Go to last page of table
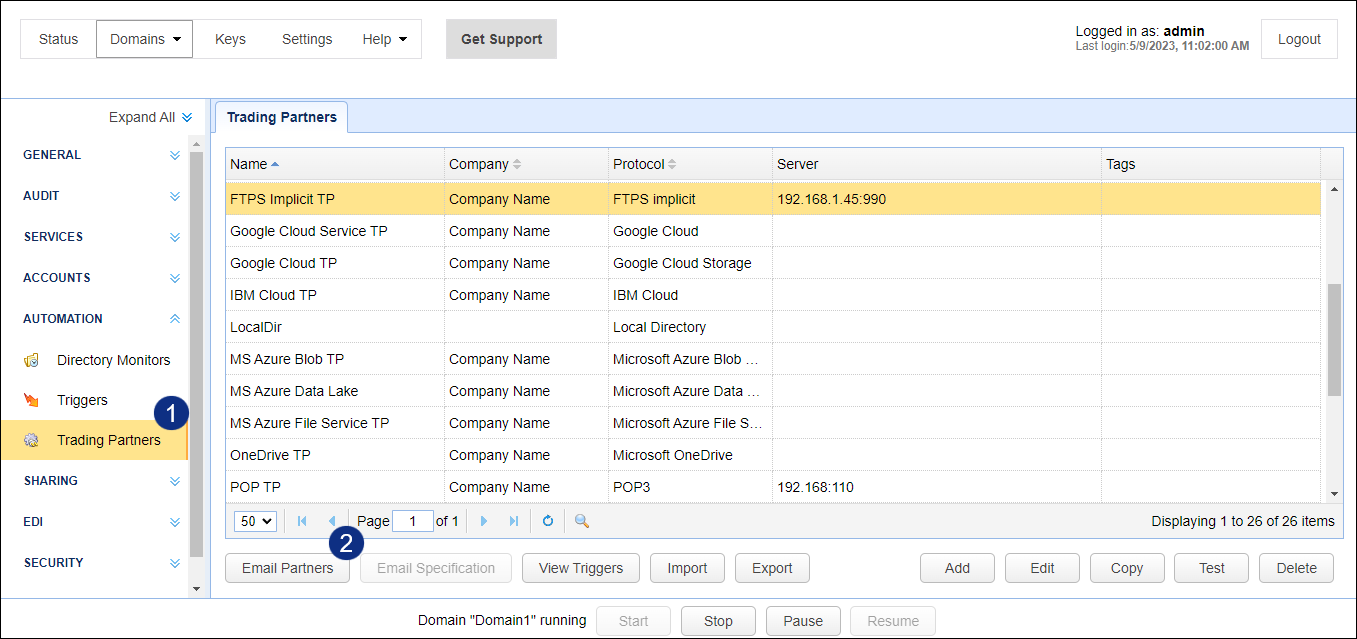1357x639 pixels. click(514, 521)
